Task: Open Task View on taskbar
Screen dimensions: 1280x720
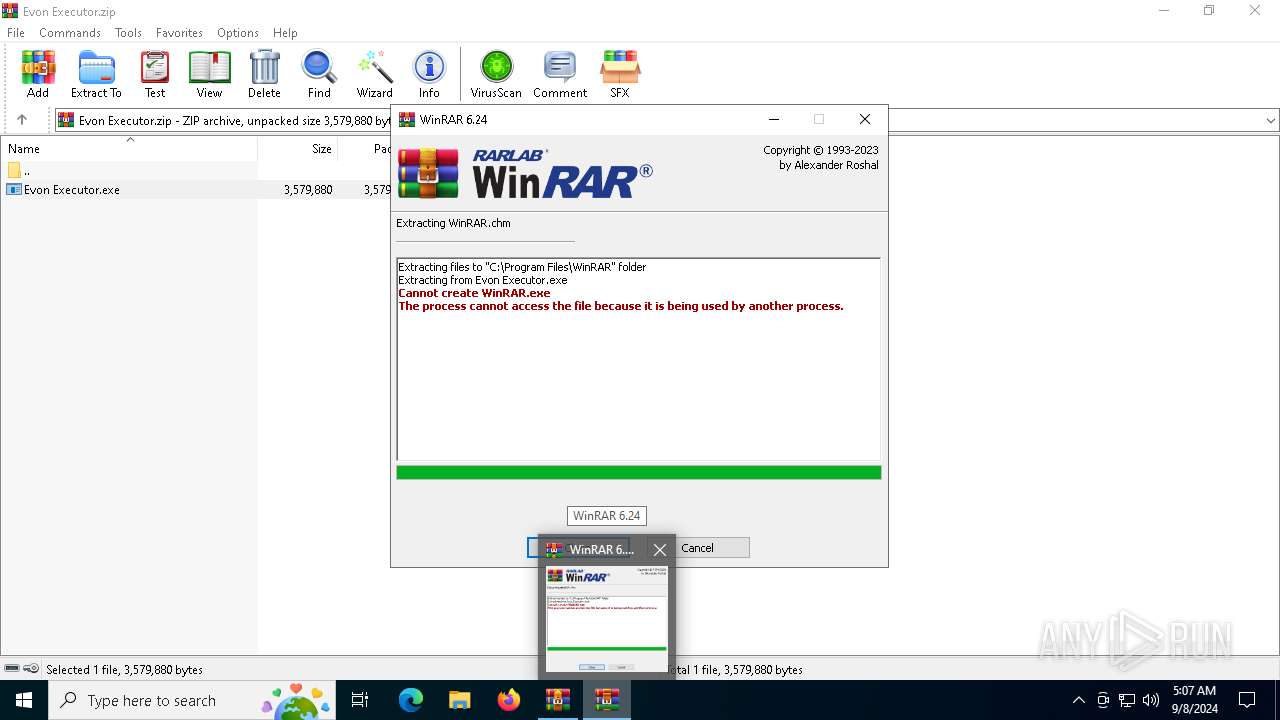Action: [x=360, y=700]
